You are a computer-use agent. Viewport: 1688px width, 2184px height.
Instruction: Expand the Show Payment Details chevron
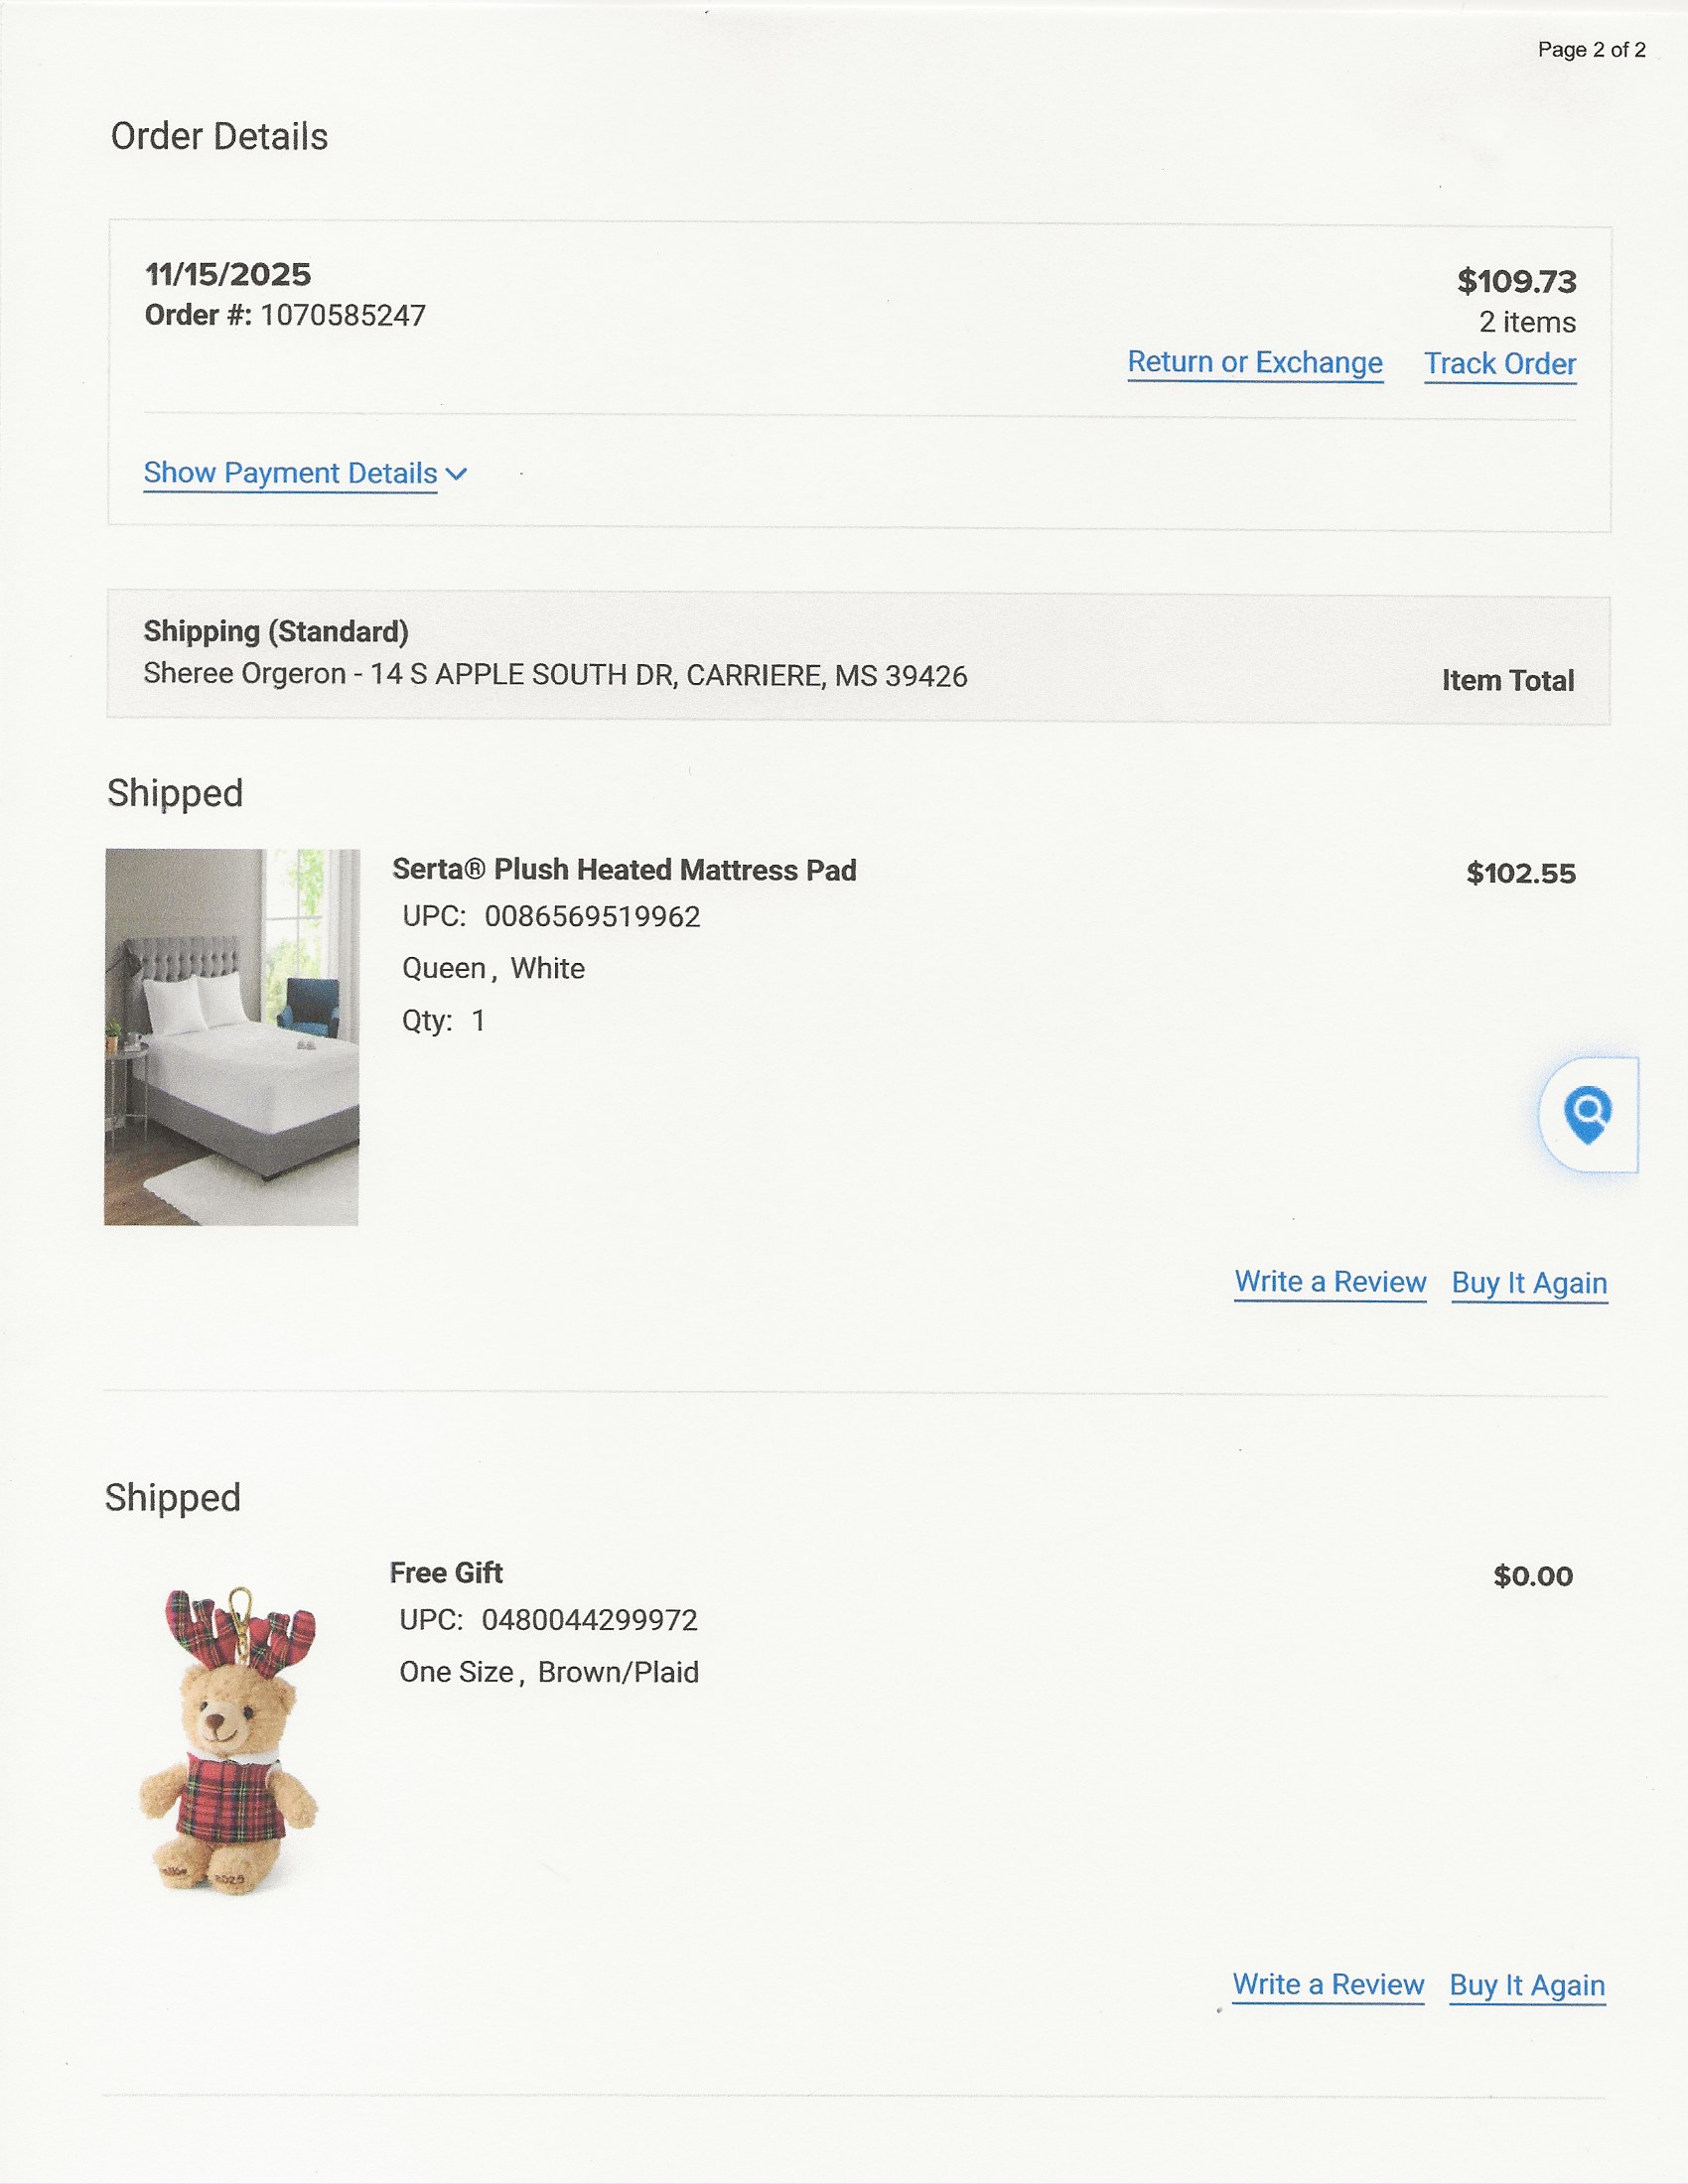[456, 474]
